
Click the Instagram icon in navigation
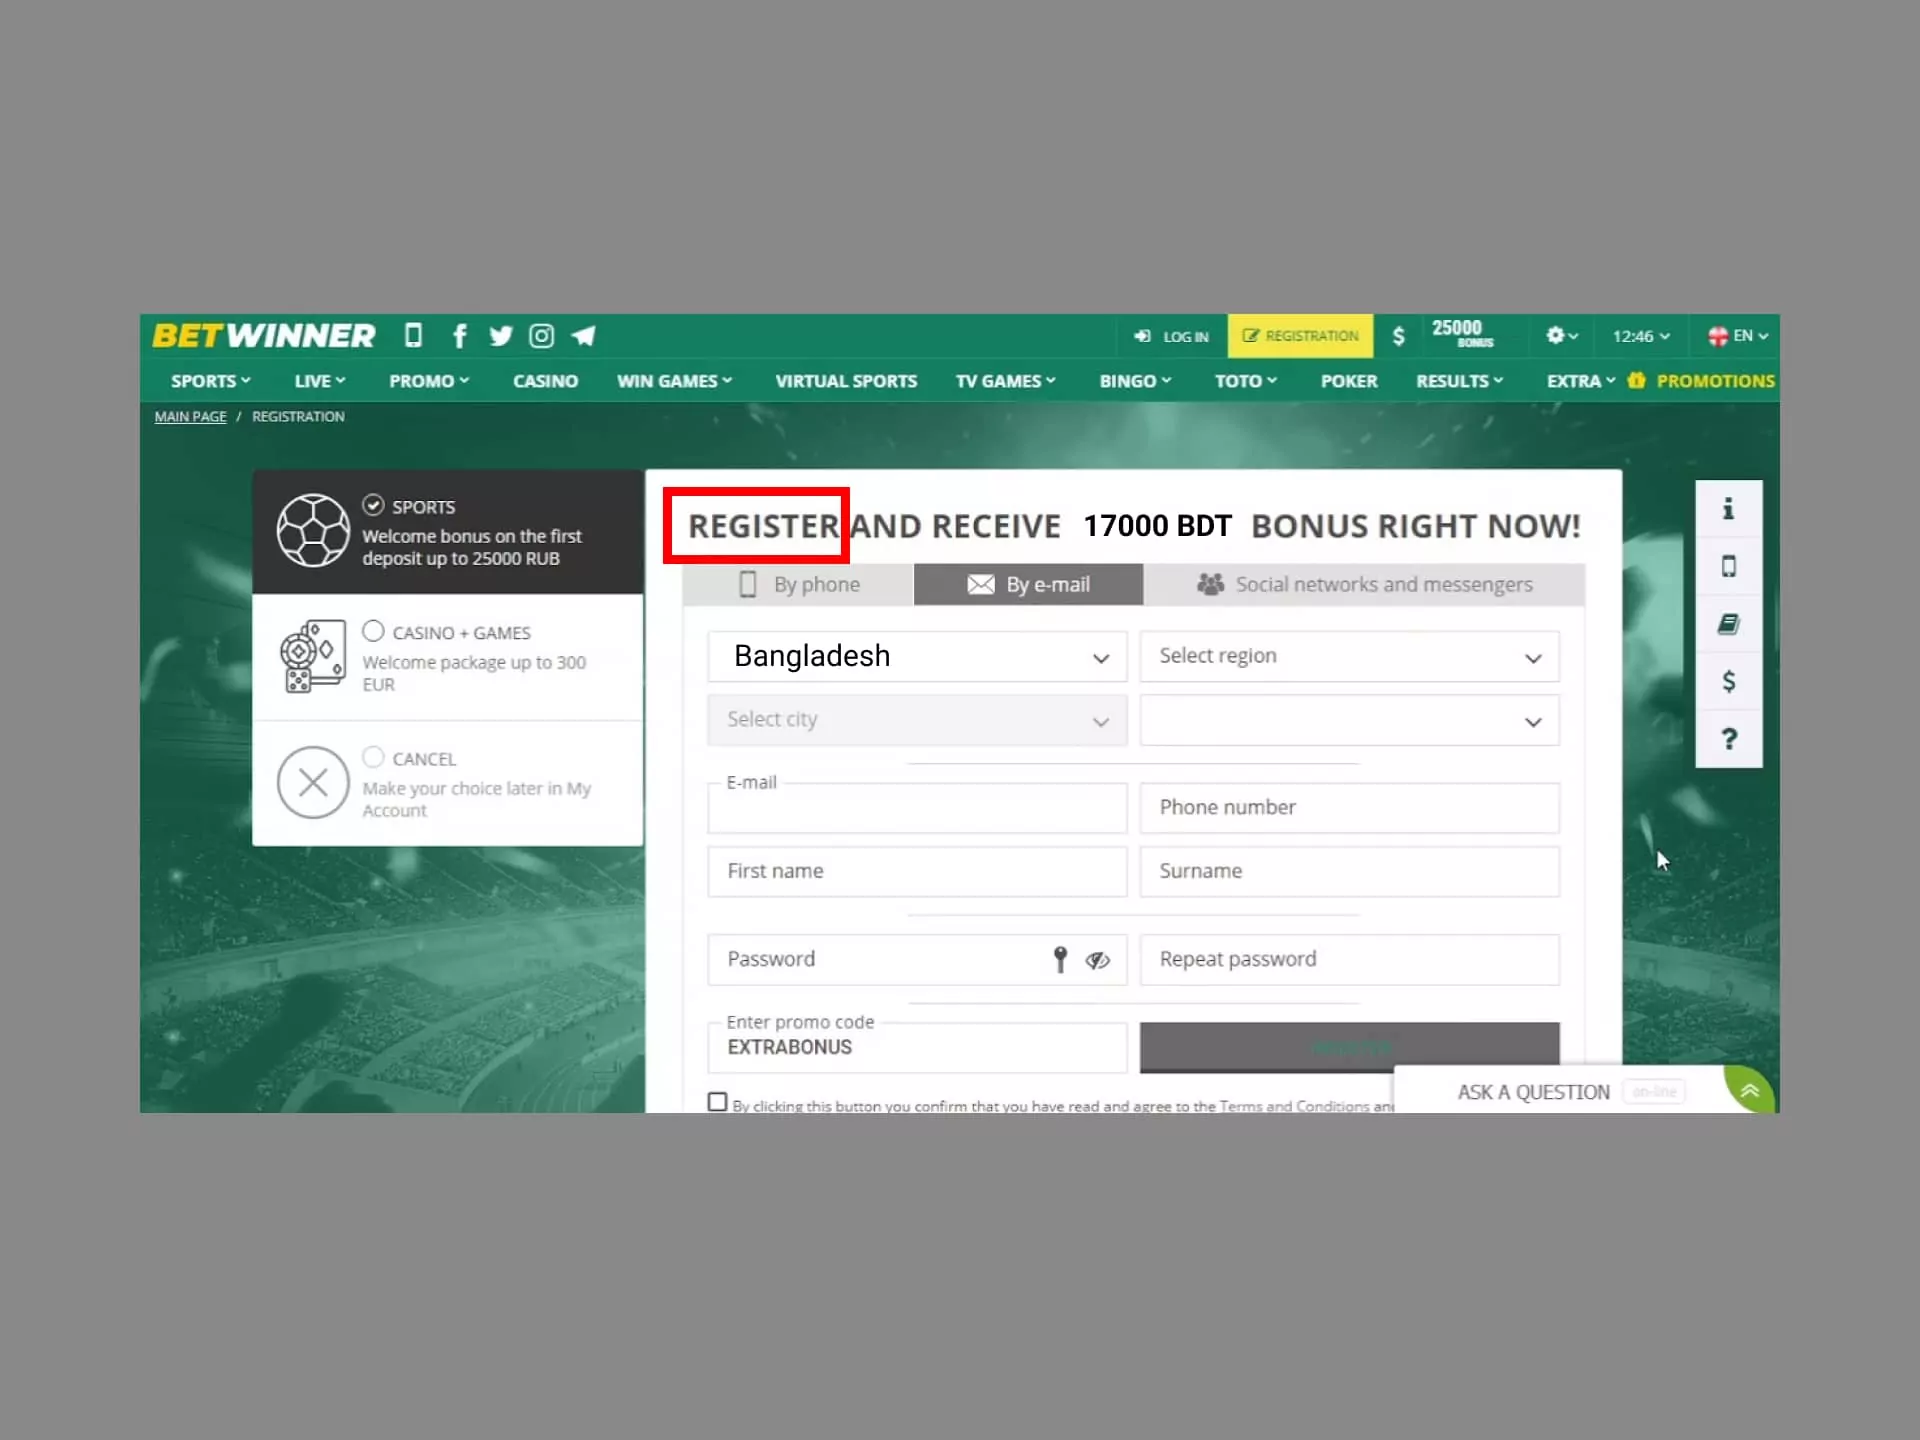point(541,336)
